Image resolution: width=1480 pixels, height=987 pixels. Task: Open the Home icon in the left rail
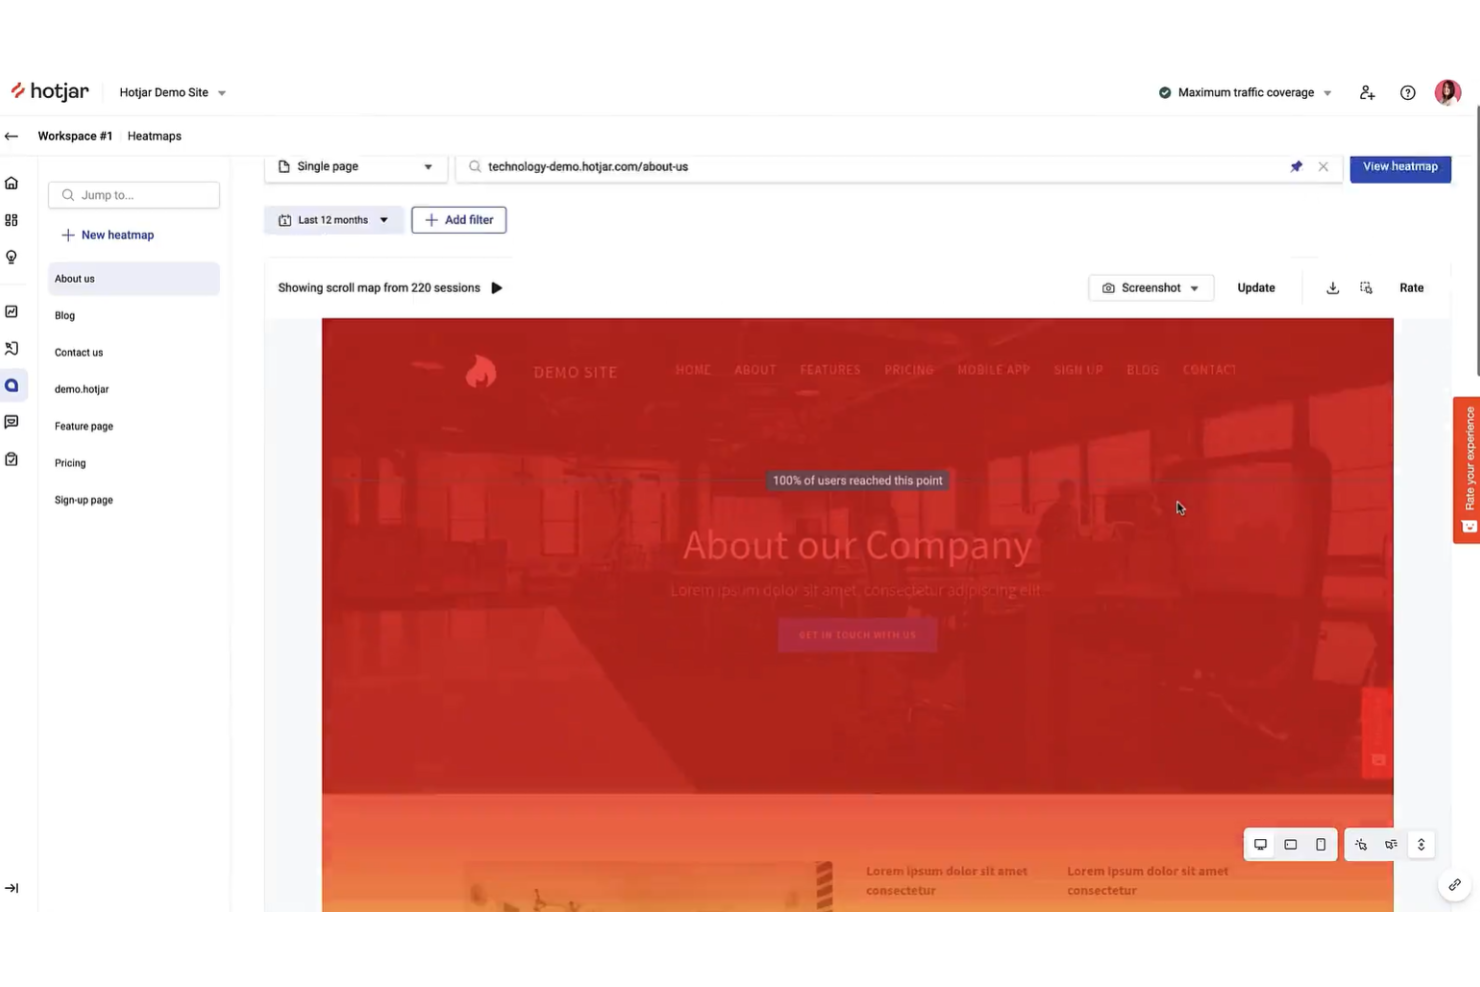11,183
